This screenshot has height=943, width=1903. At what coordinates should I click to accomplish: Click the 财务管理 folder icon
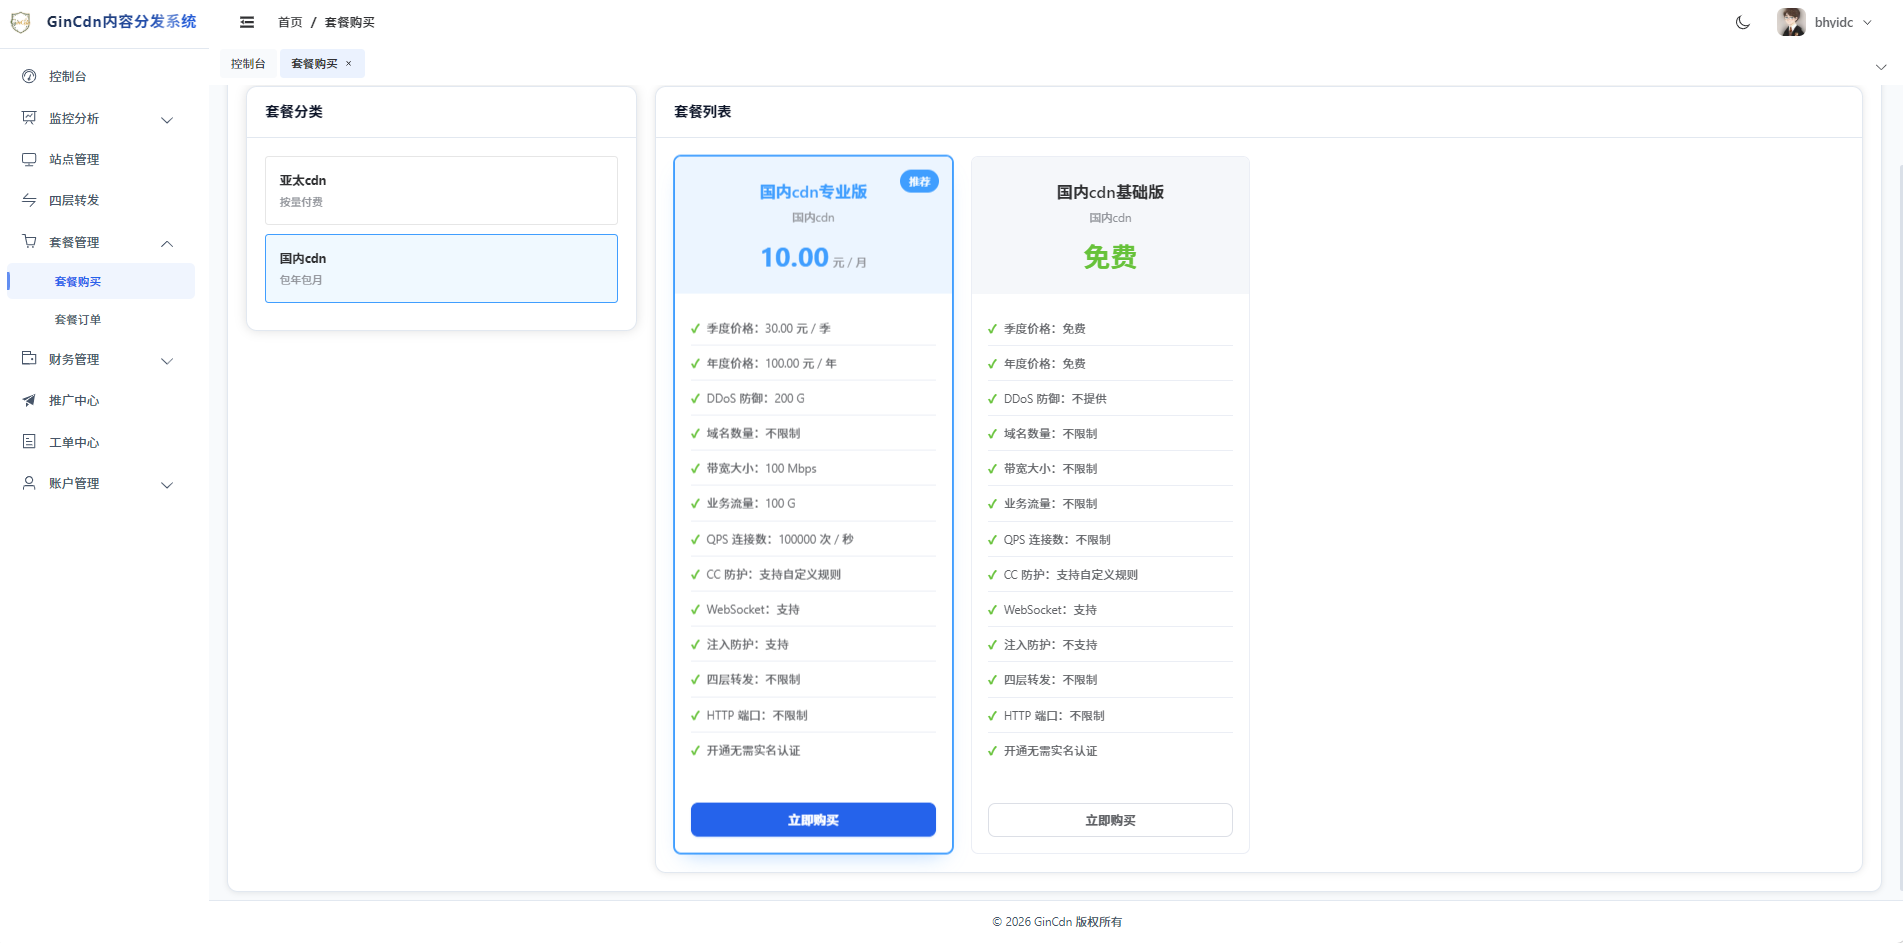[x=29, y=359]
